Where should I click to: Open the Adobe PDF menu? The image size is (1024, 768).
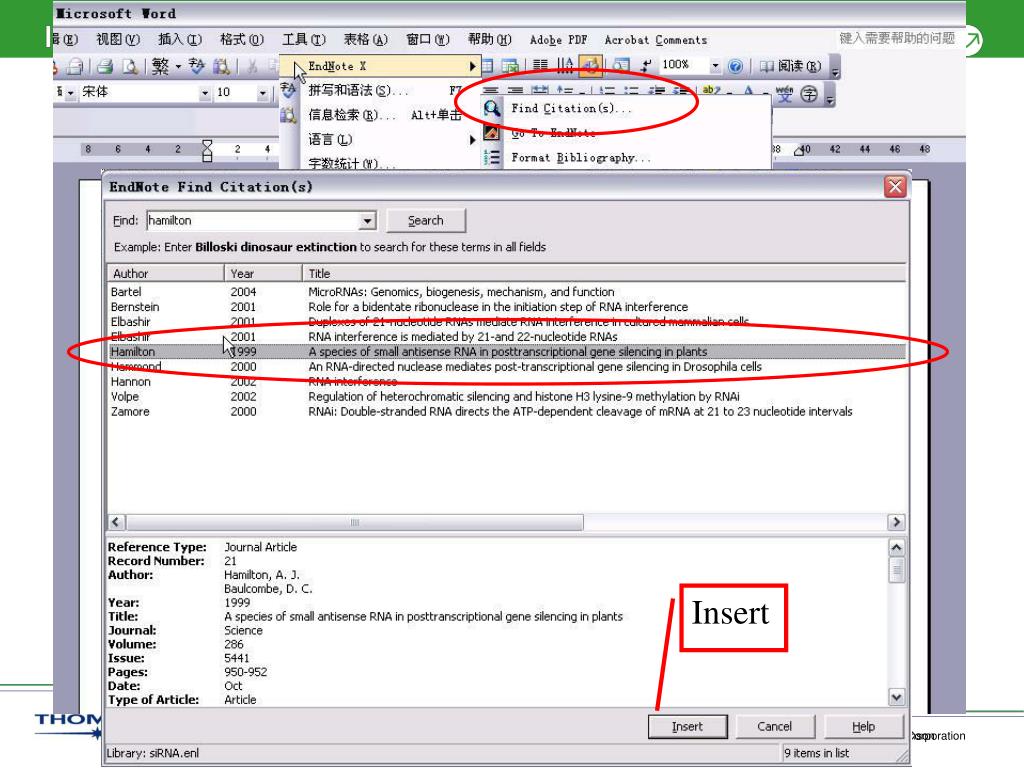(x=558, y=40)
